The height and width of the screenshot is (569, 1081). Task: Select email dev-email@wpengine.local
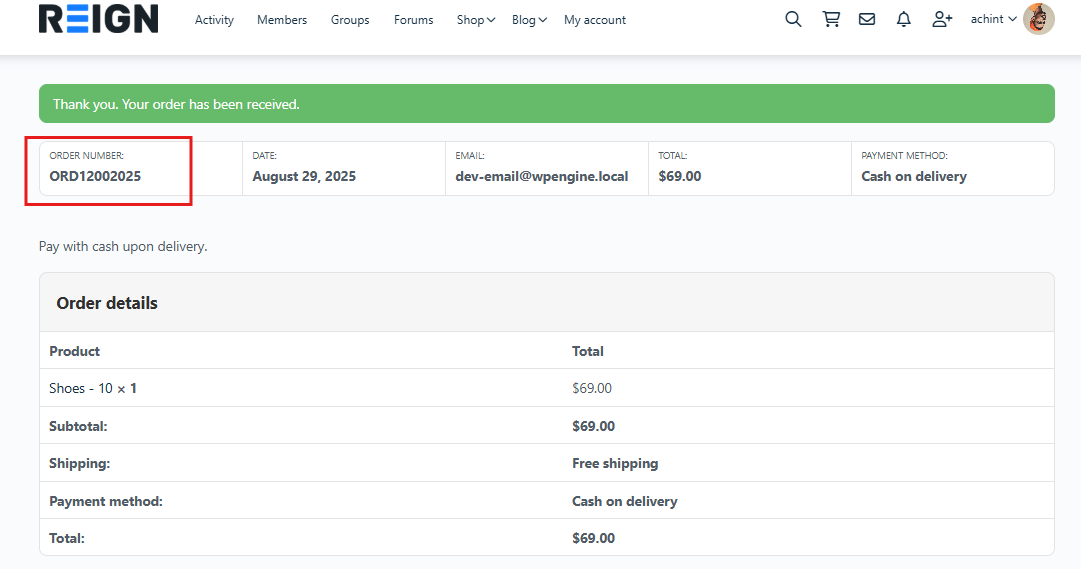pyautogui.click(x=542, y=177)
